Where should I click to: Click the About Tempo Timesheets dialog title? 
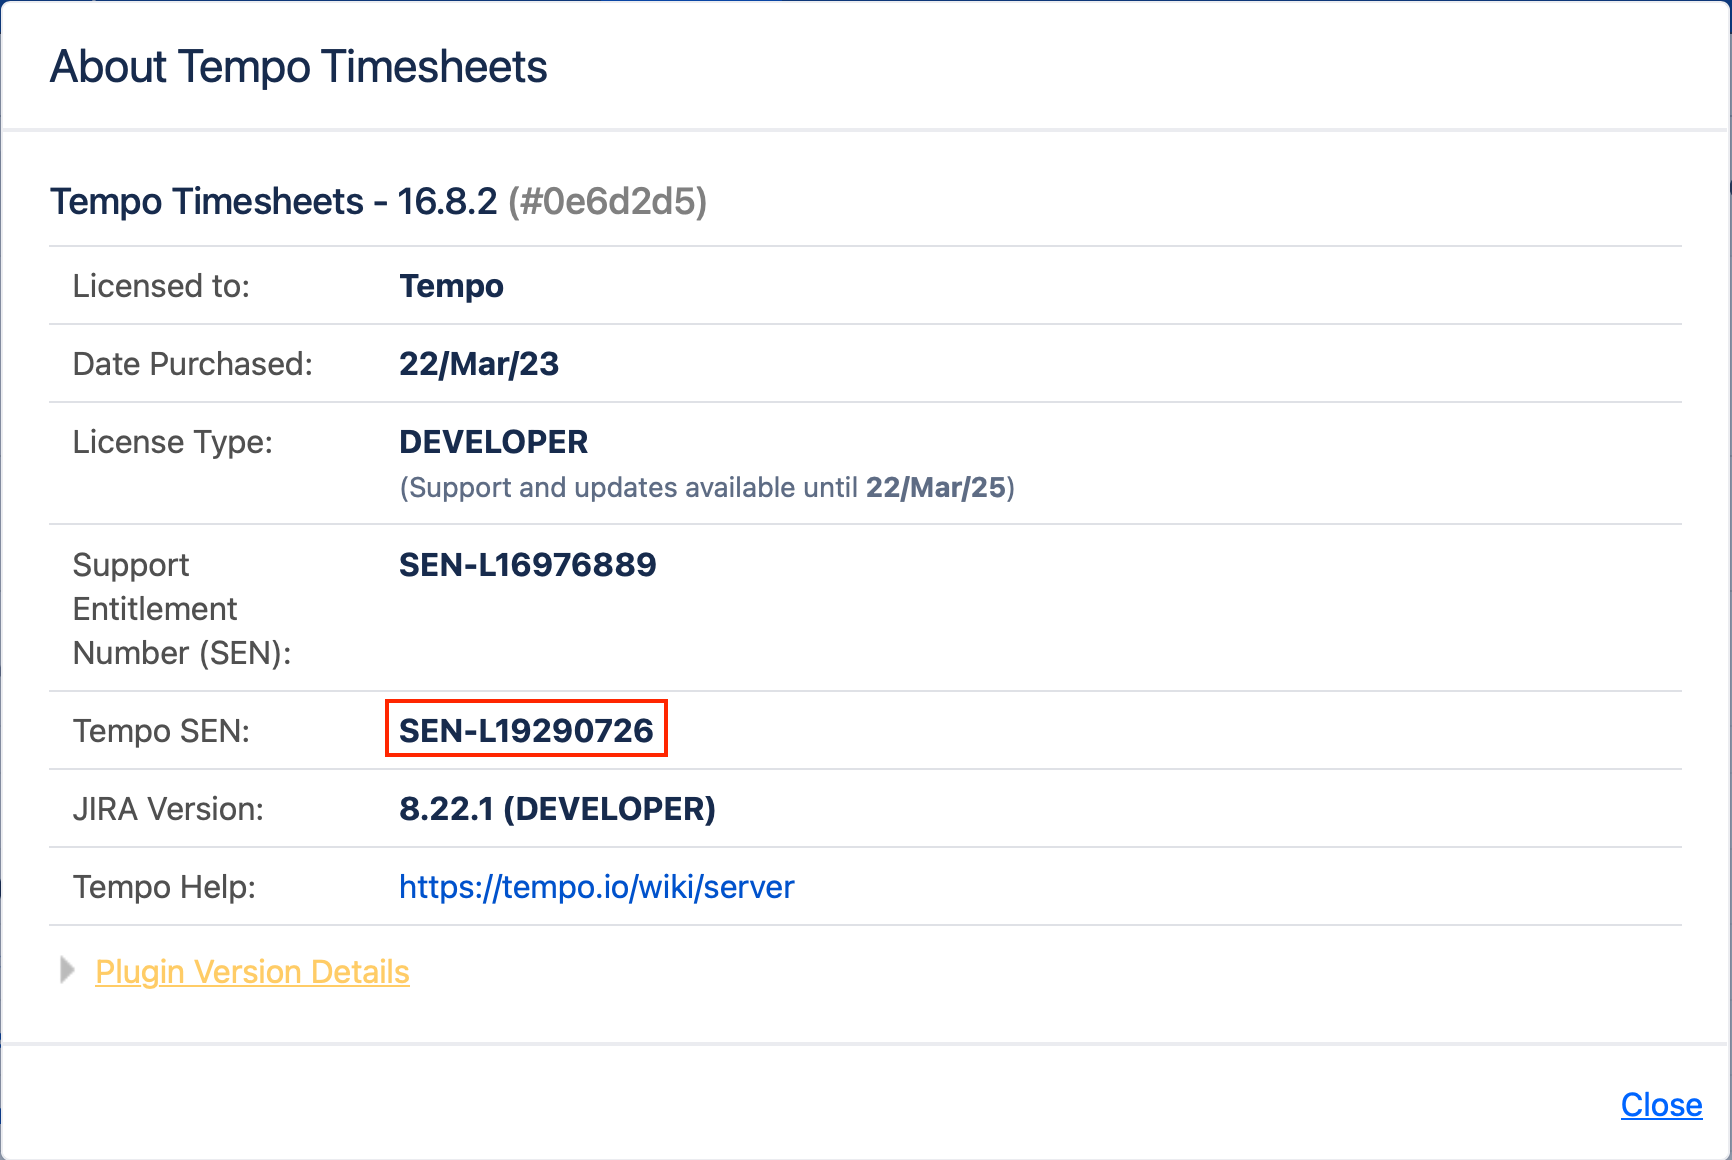point(298,66)
